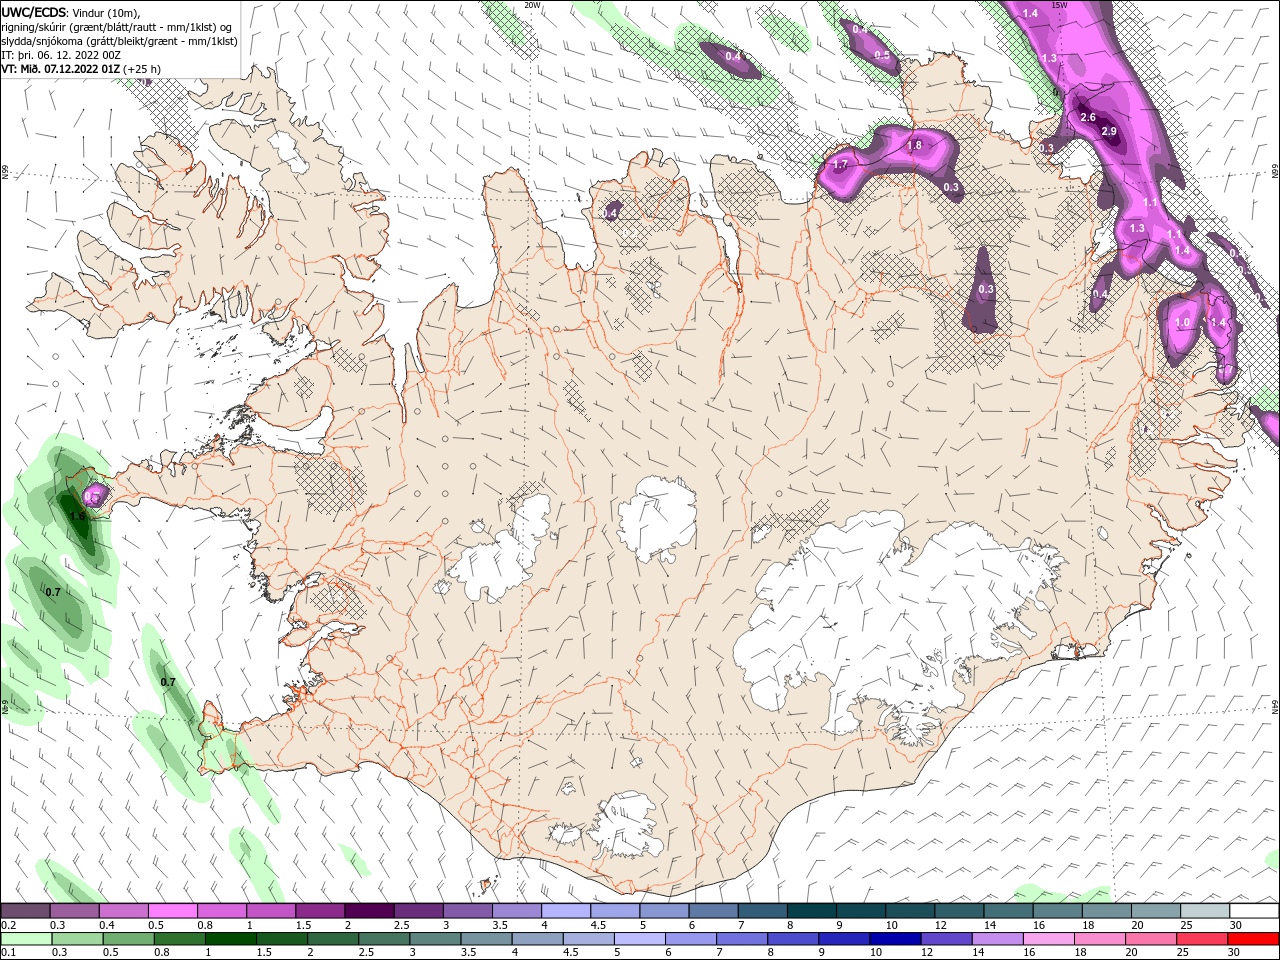Pick the darkest green 1 rain scale swatch
Image resolution: width=1280 pixels, height=960 pixels.
tap(230, 939)
